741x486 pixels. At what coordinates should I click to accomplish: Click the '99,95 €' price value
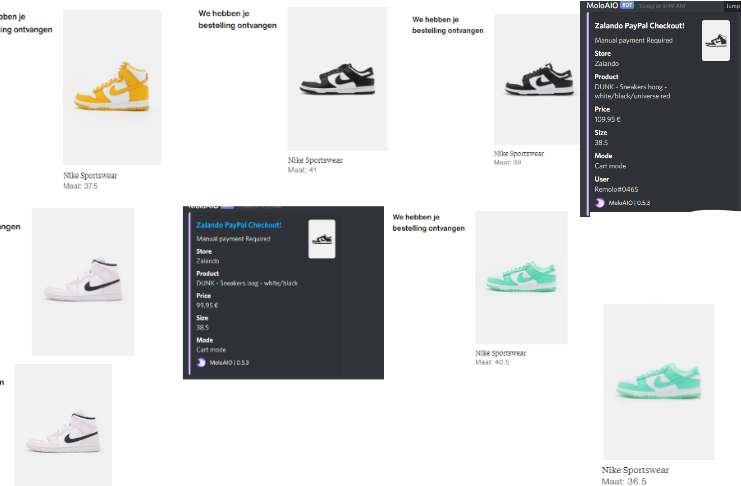(207, 305)
